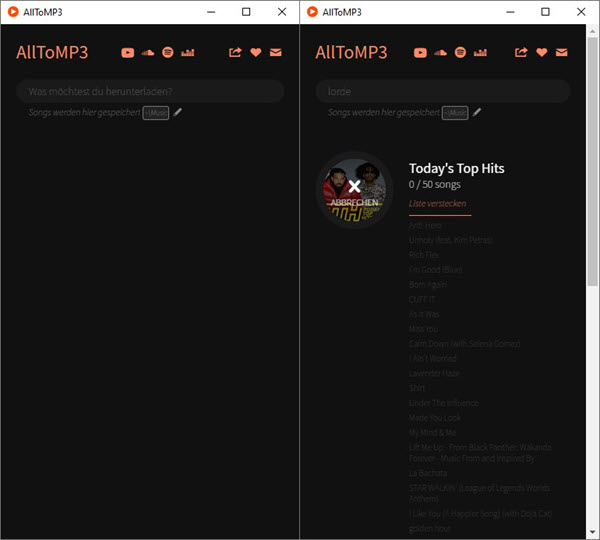This screenshot has height=540, width=600.
Task: Click the song 'I Like You (A Happier Song)'
Action: (480, 514)
